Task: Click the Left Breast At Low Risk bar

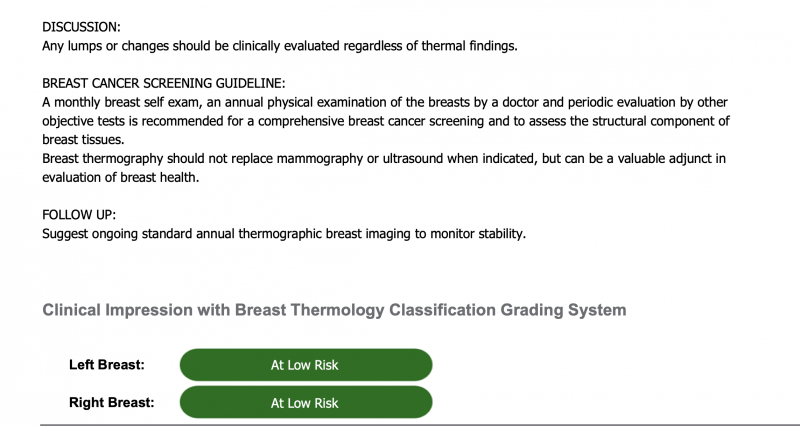Action: [305, 365]
